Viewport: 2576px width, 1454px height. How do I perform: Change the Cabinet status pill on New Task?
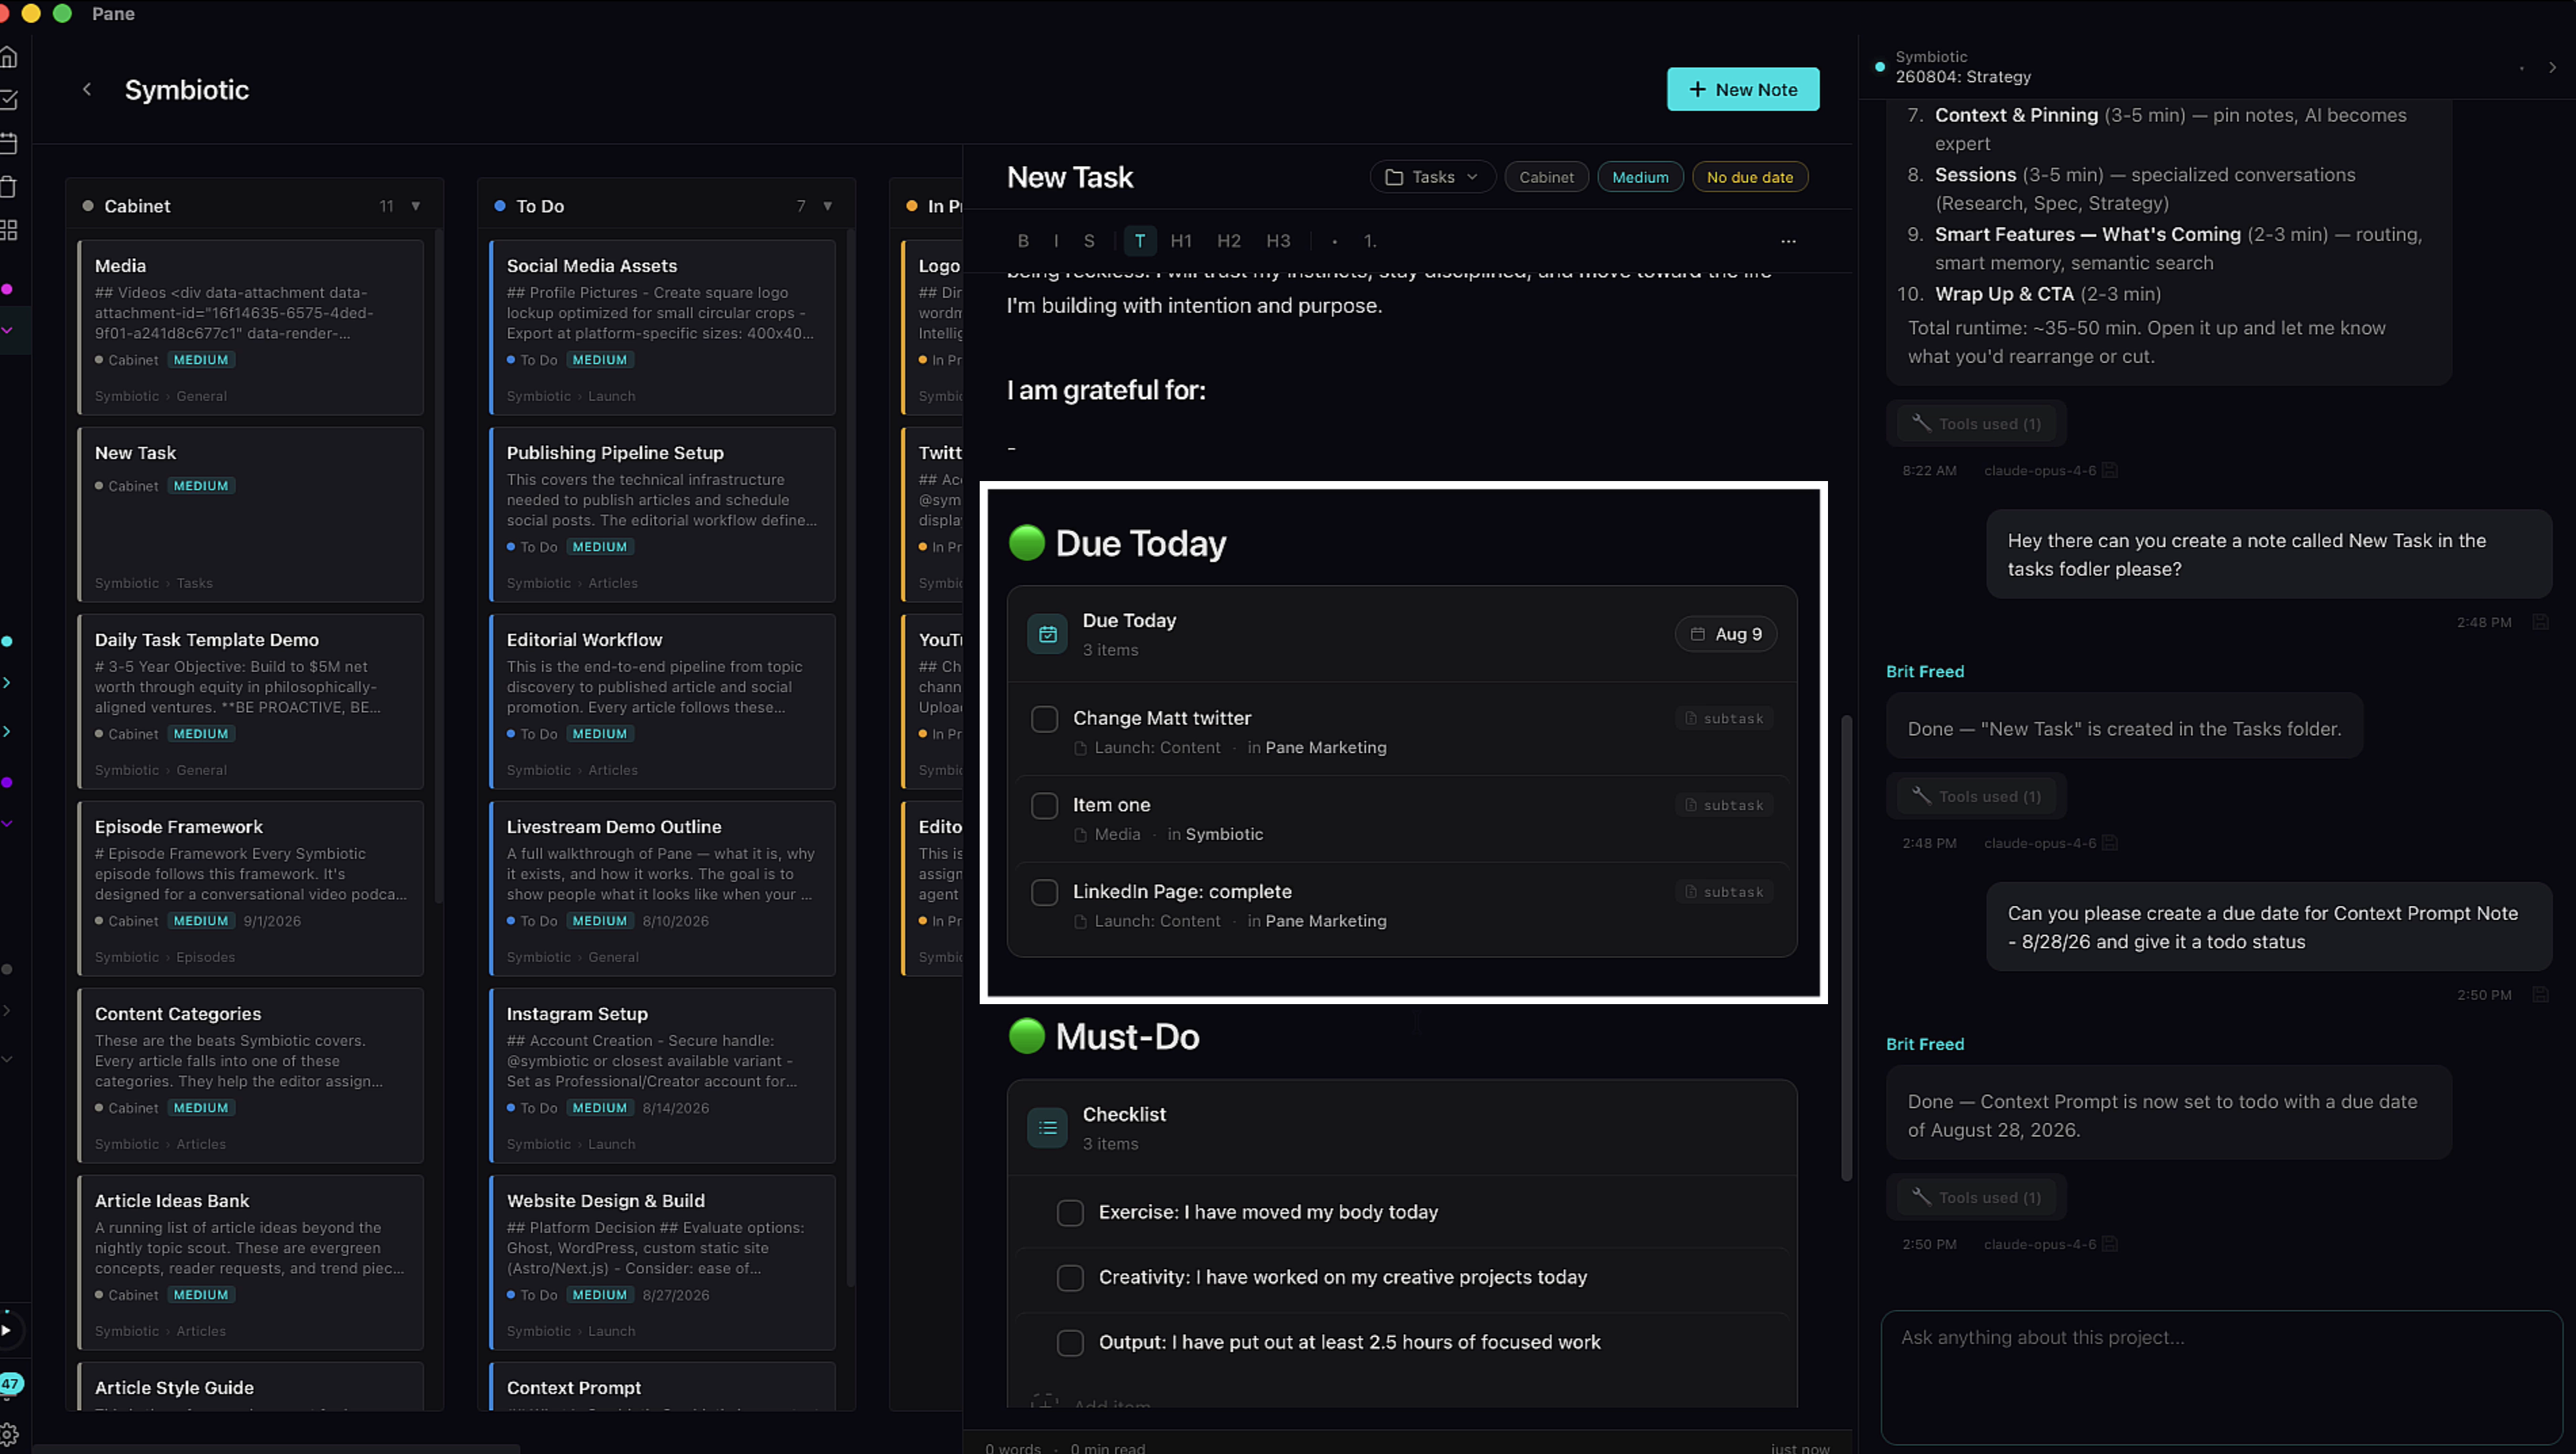click(1546, 177)
